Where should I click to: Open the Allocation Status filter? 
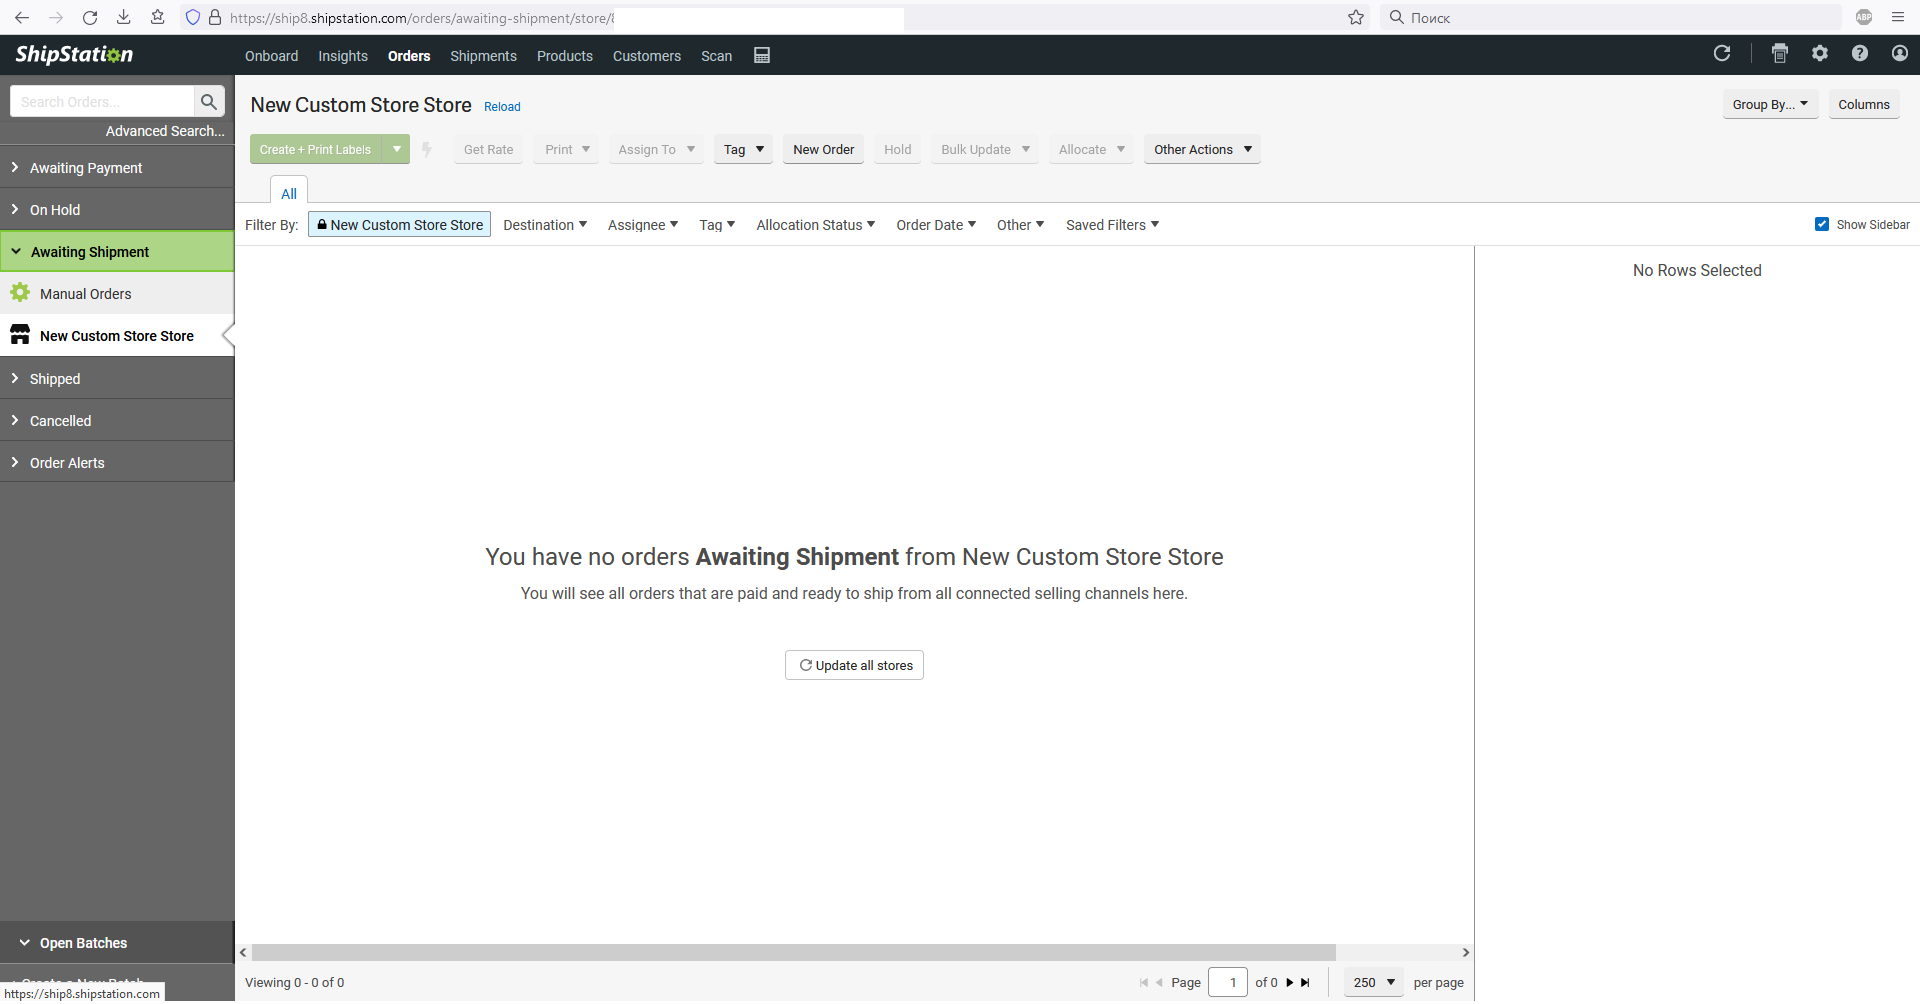pyautogui.click(x=815, y=225)
